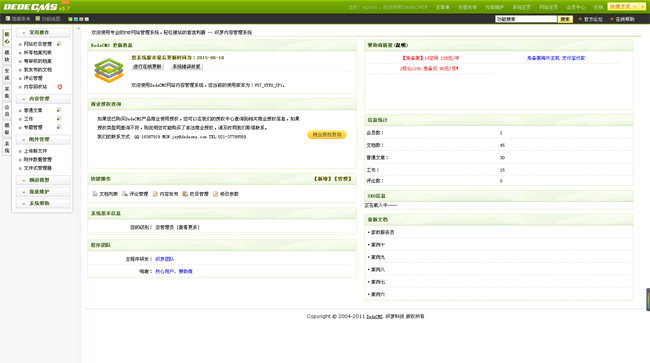Click 【管理】 in the 快捷操作 header
Image resolution: width=650 pixels, height=363 pixels.
coord(342,179)
